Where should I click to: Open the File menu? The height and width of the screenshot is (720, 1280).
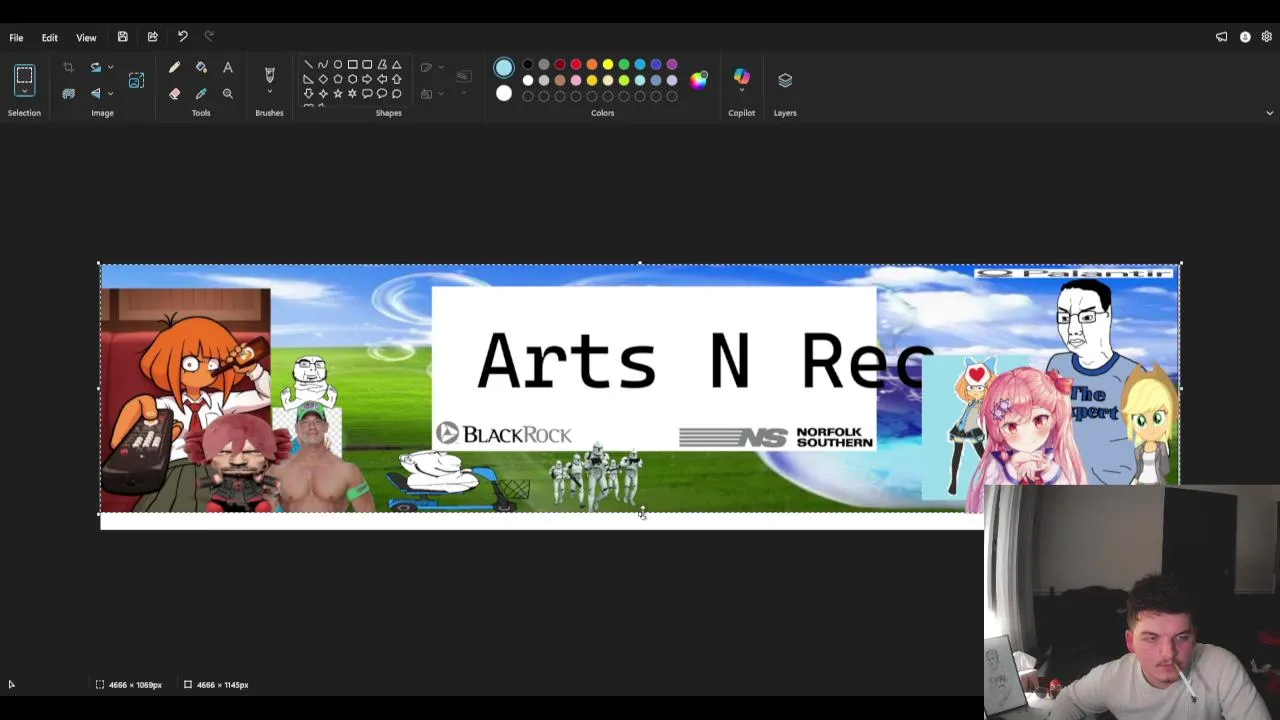point(16,38)
